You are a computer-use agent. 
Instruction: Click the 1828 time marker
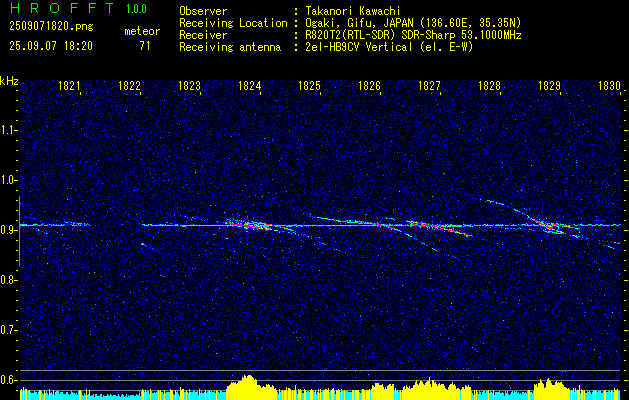pos(489,85)
